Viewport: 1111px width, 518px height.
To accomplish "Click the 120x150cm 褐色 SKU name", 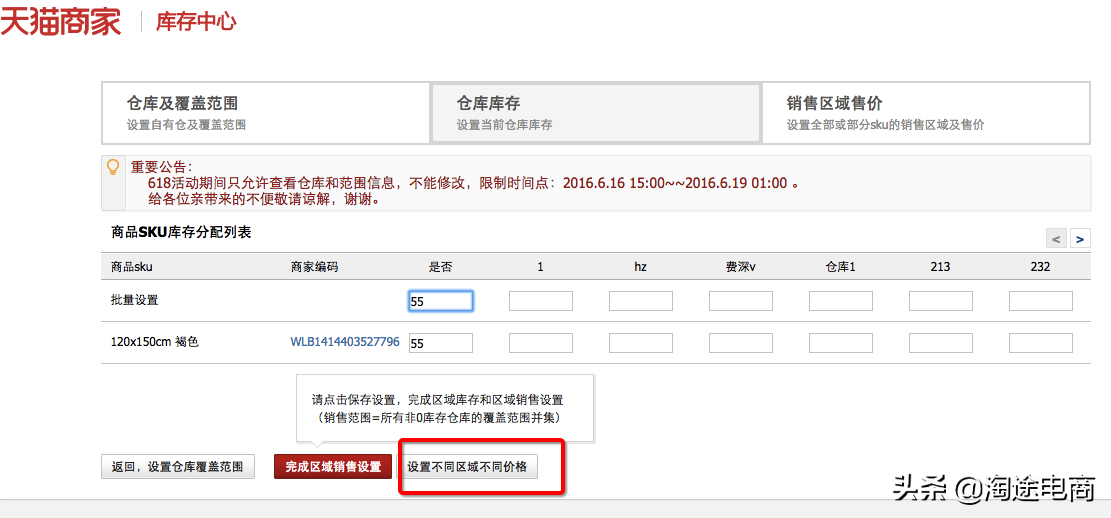I will point(154,342).
